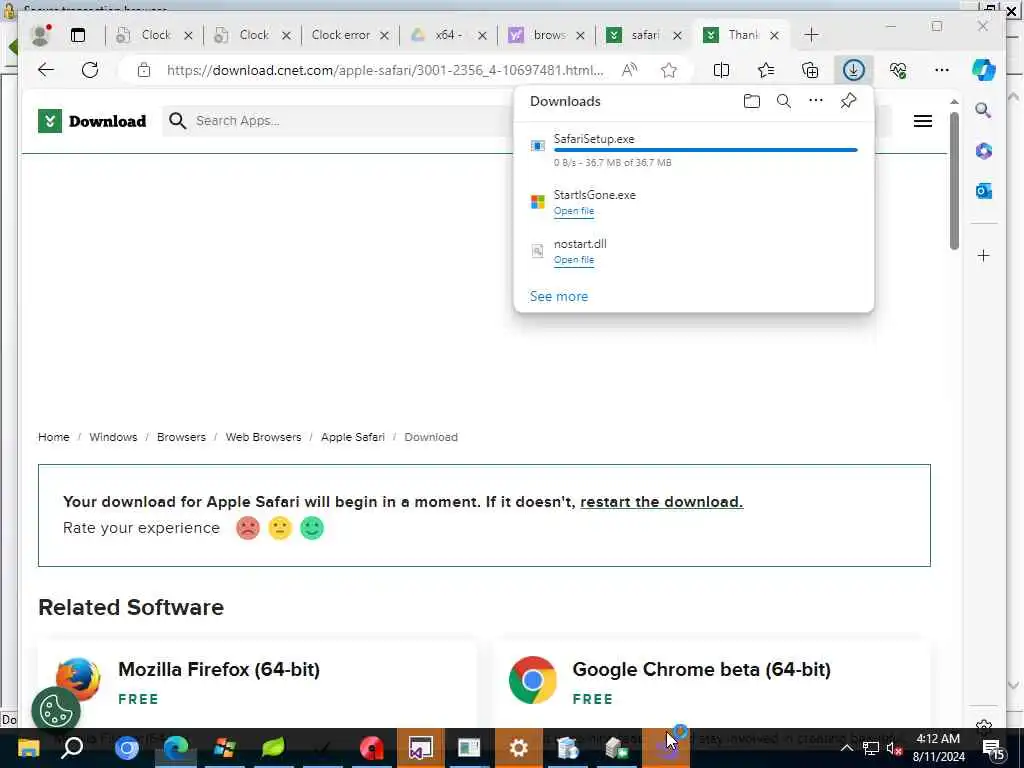Close the active Thank tab

point(775,35)
